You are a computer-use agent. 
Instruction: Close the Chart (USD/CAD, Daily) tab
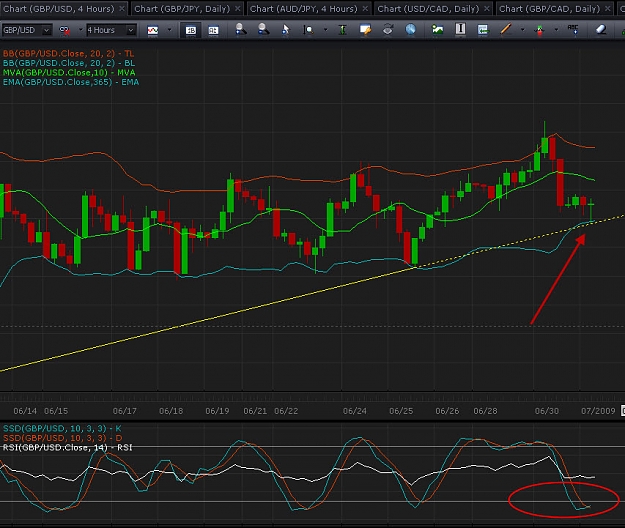pos(487,8)
